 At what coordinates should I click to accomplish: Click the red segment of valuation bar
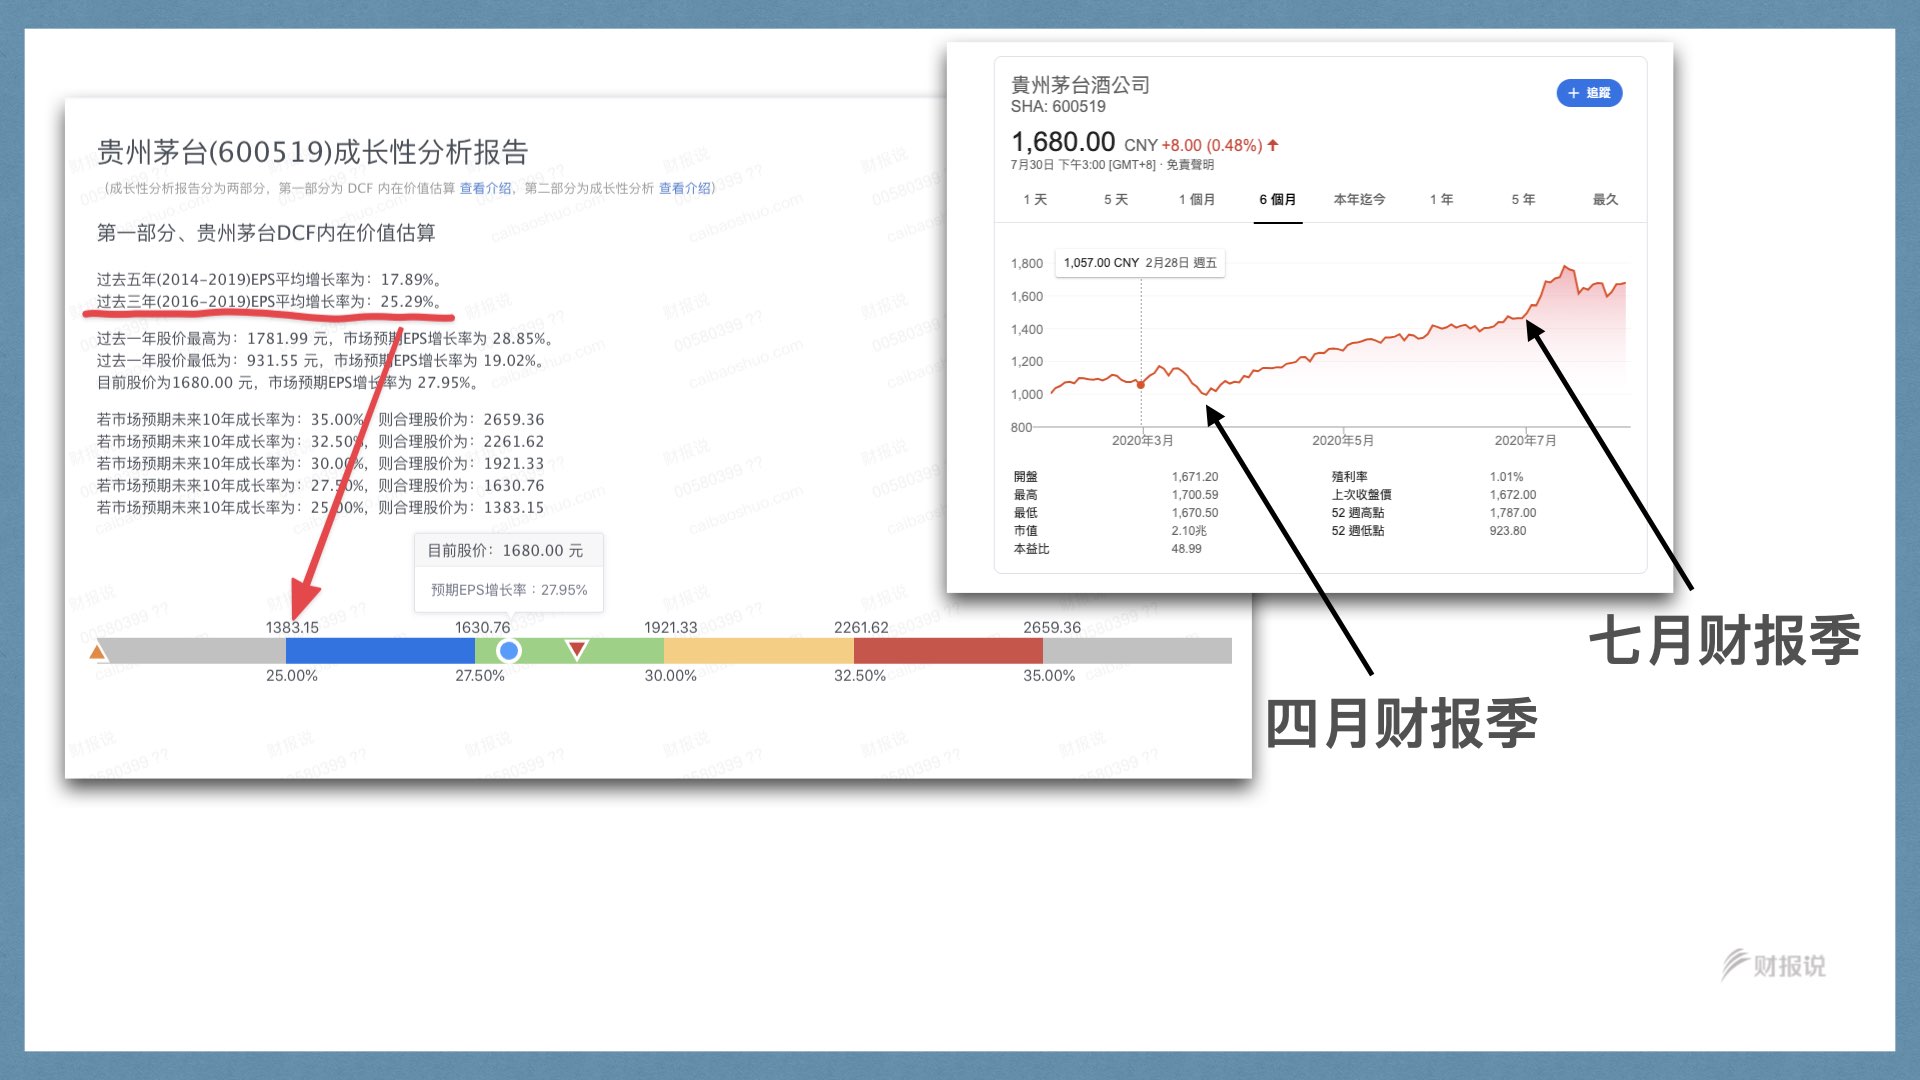[x=948, y=651]
